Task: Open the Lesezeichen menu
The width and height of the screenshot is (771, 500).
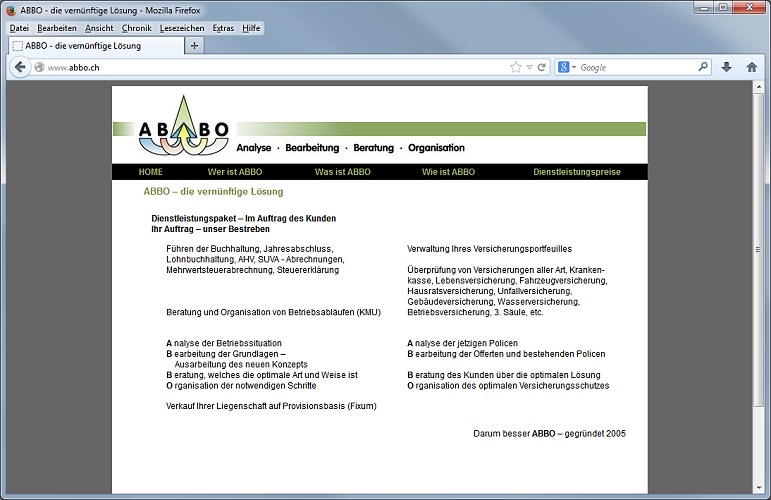Action: tap(182, 29)
